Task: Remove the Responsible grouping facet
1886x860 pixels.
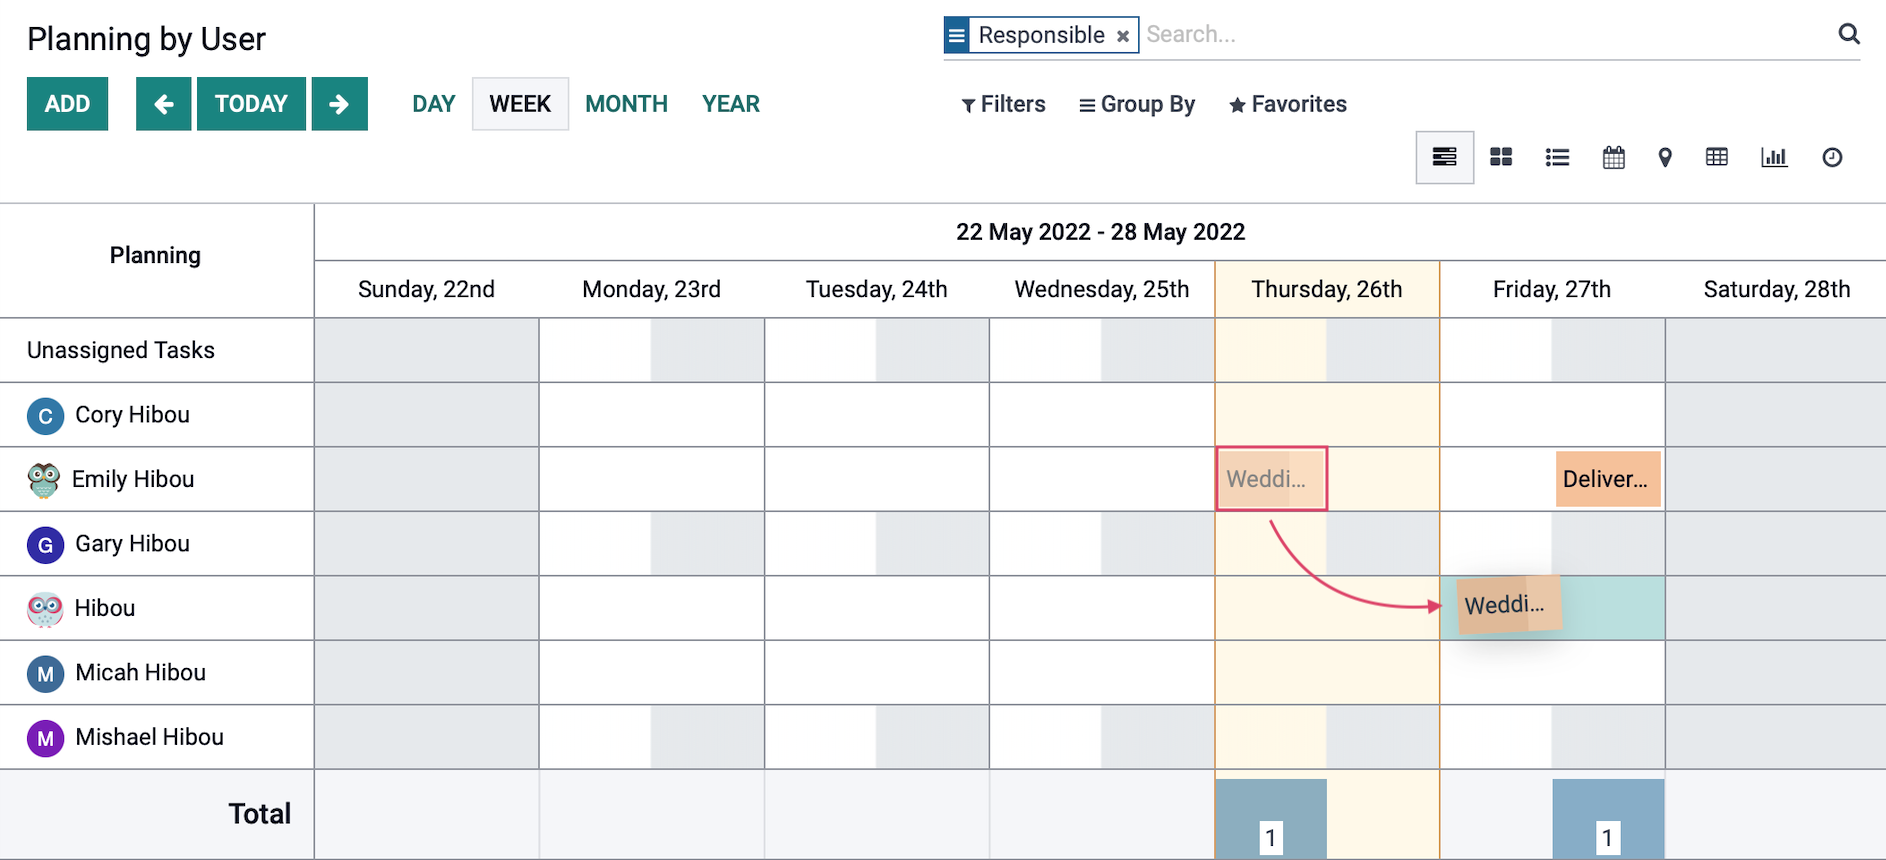Action: tap(1123, 36)
